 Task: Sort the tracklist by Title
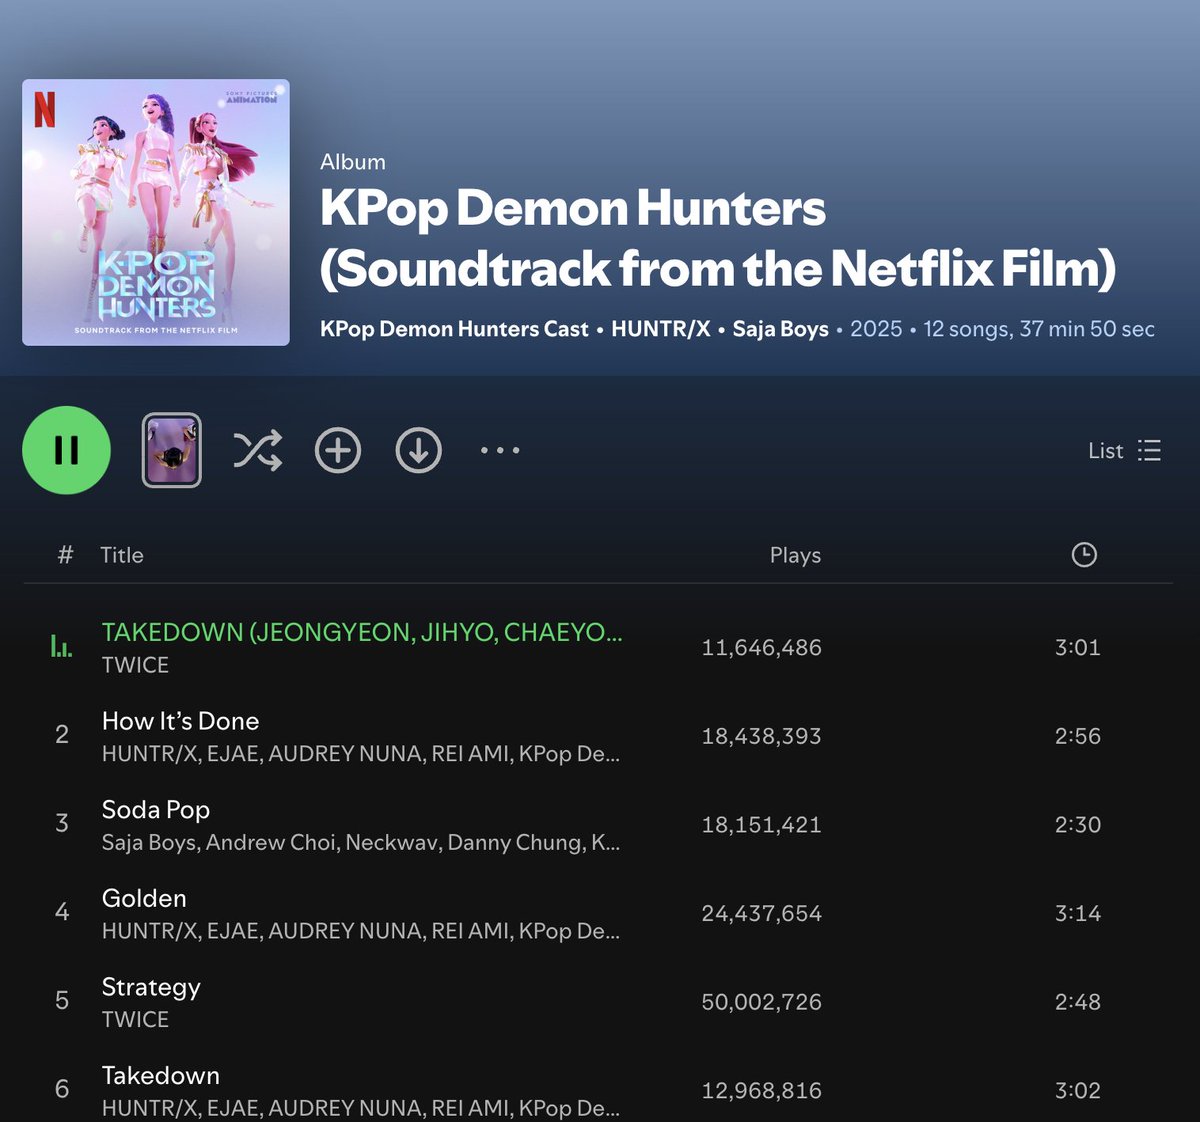[x=122, y=554]
